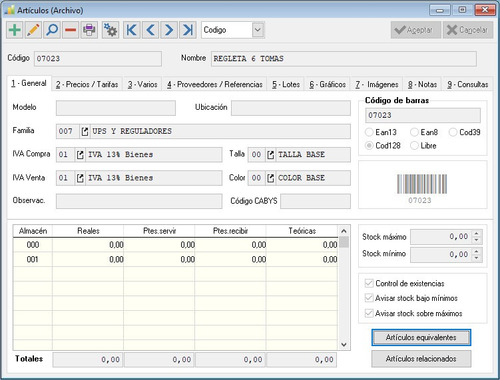
Task: Click the Código de barras field 07023
Action: click(423, 115)
